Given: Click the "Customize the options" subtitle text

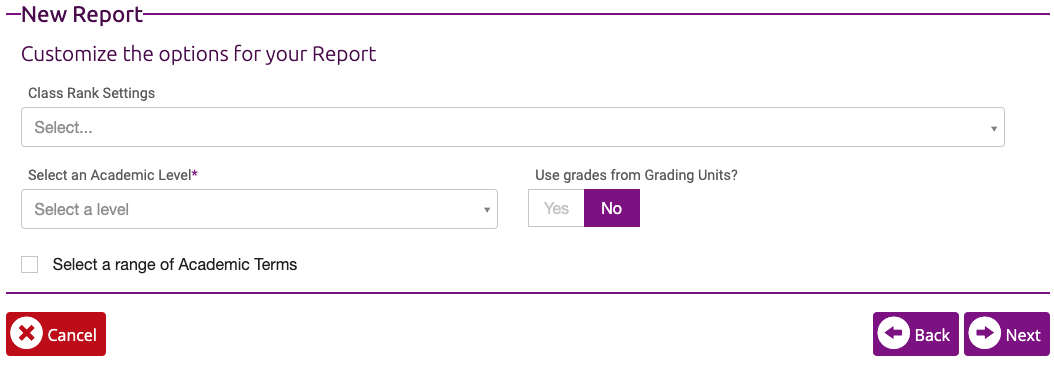Looking at the screenshot, I should pos(199,54).
